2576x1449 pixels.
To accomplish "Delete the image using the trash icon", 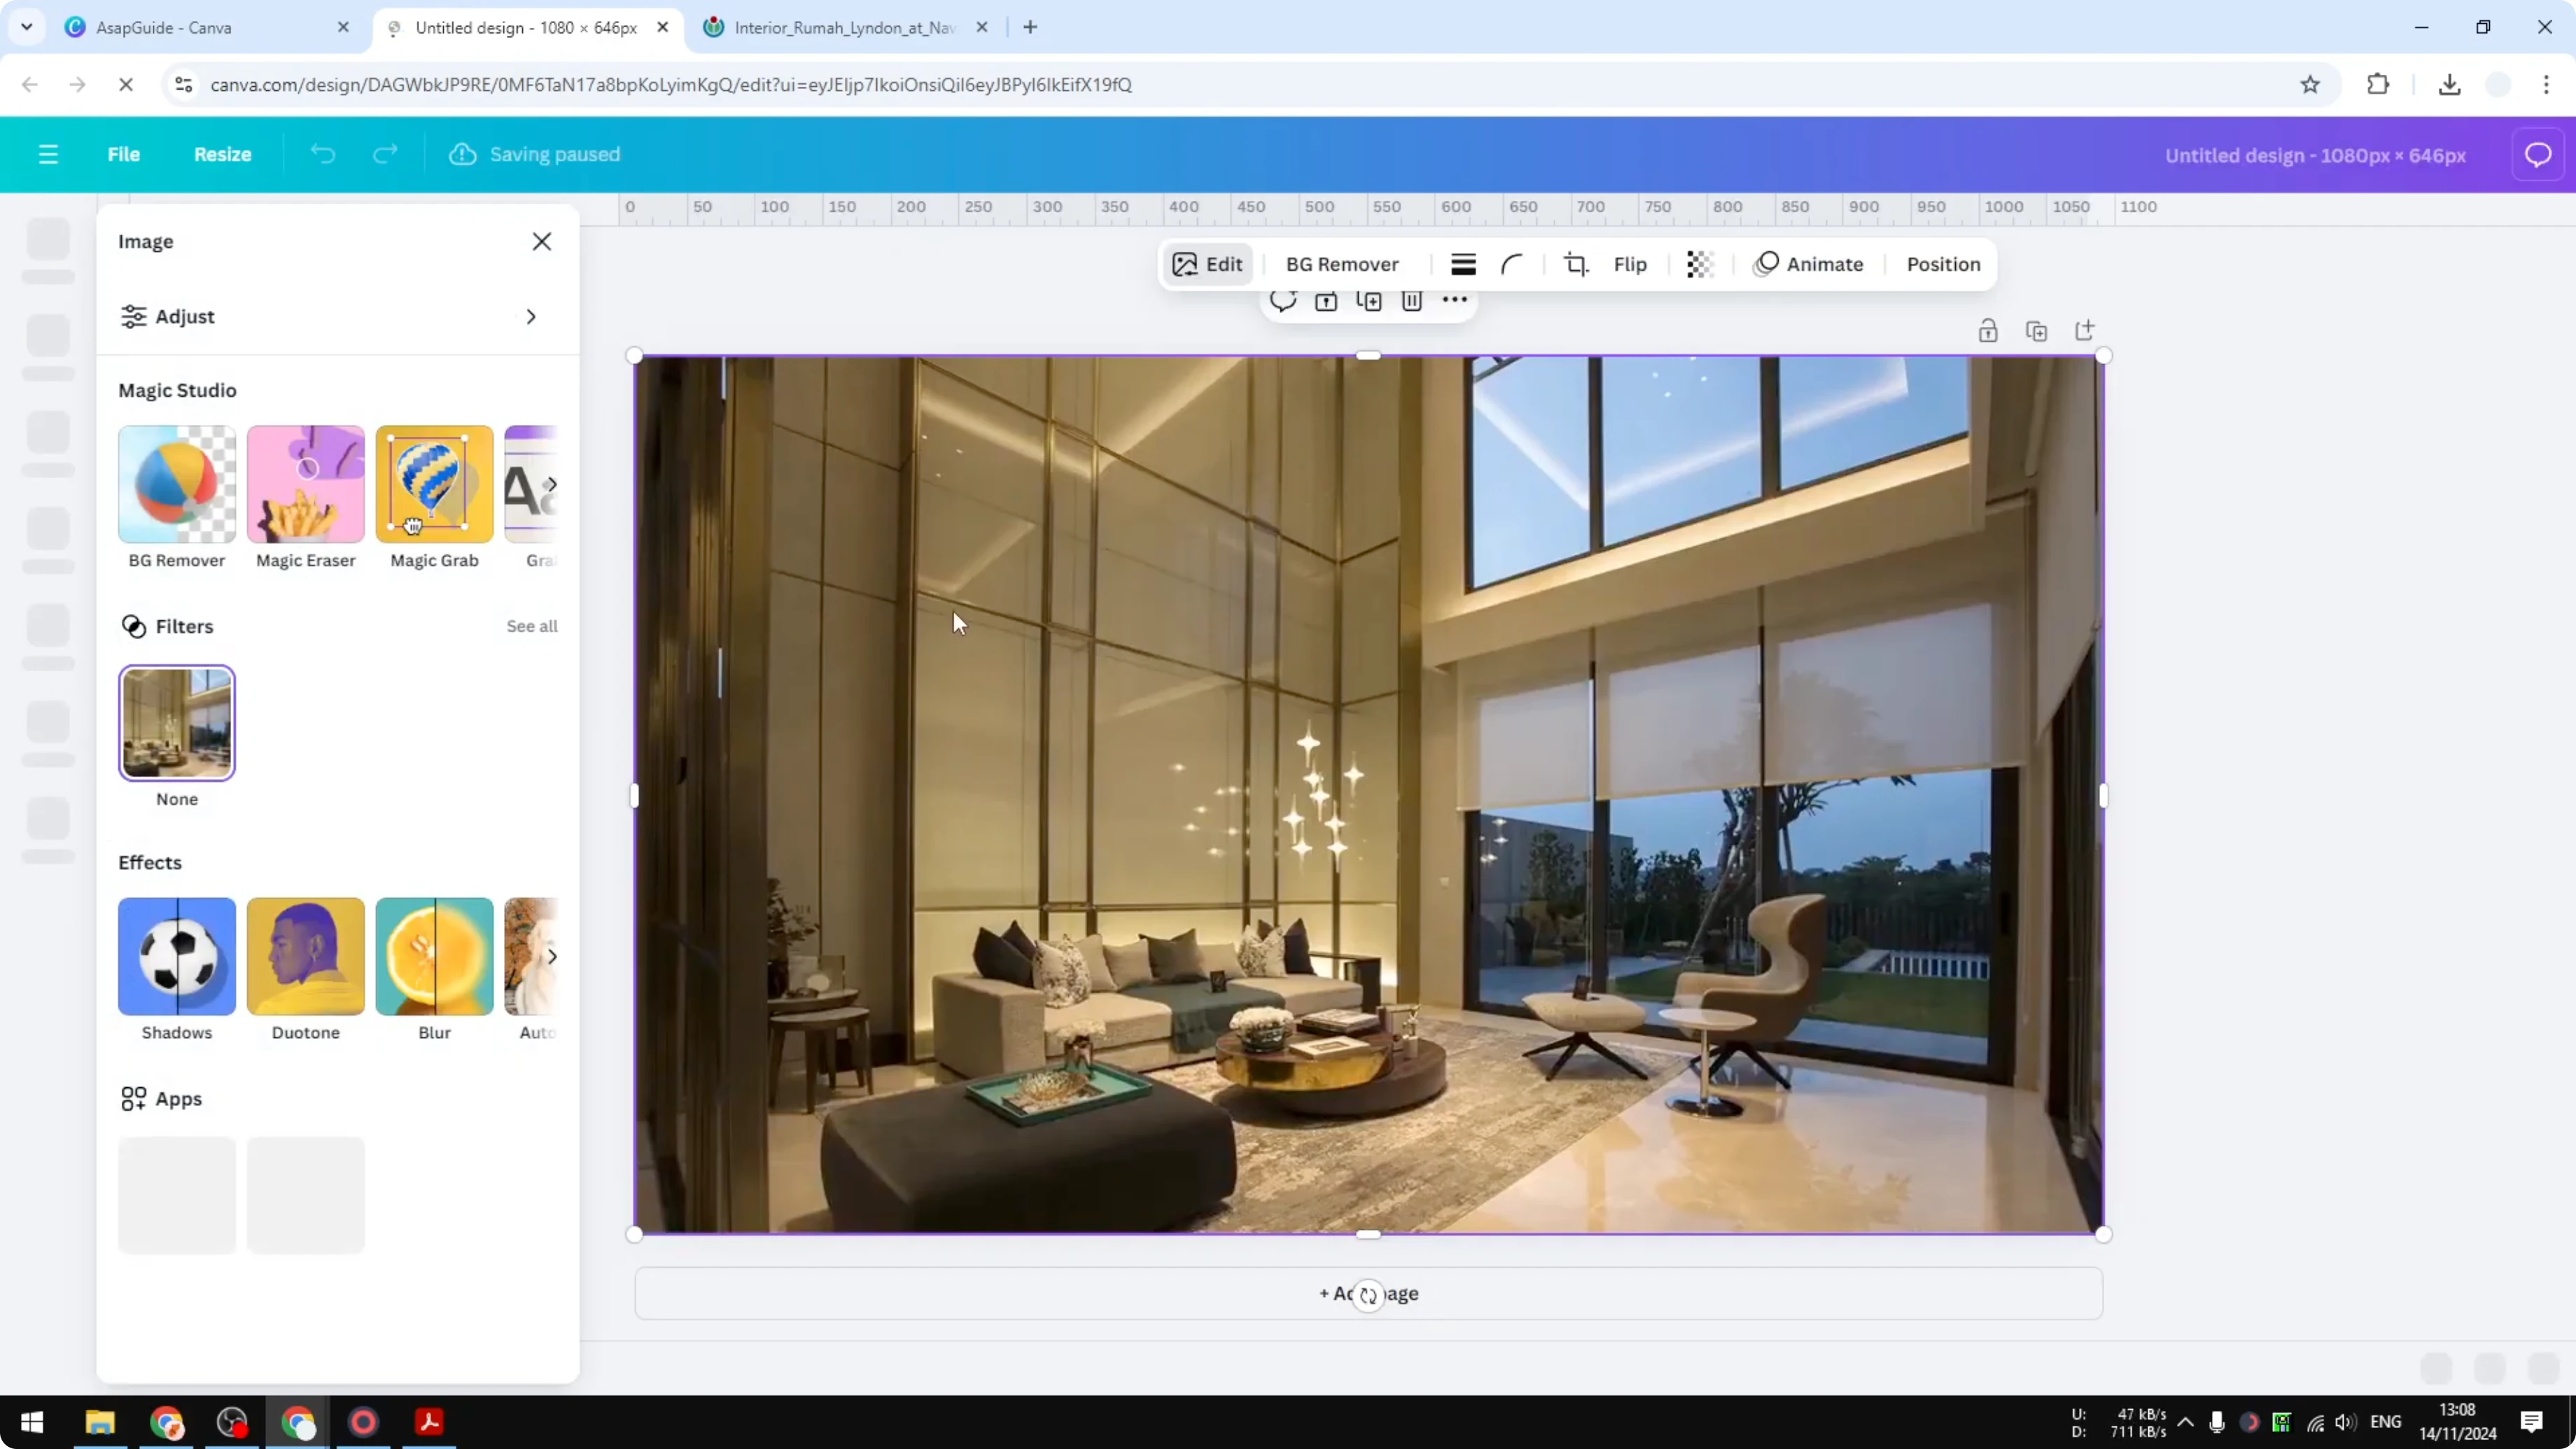I will tap(1412, 301).
